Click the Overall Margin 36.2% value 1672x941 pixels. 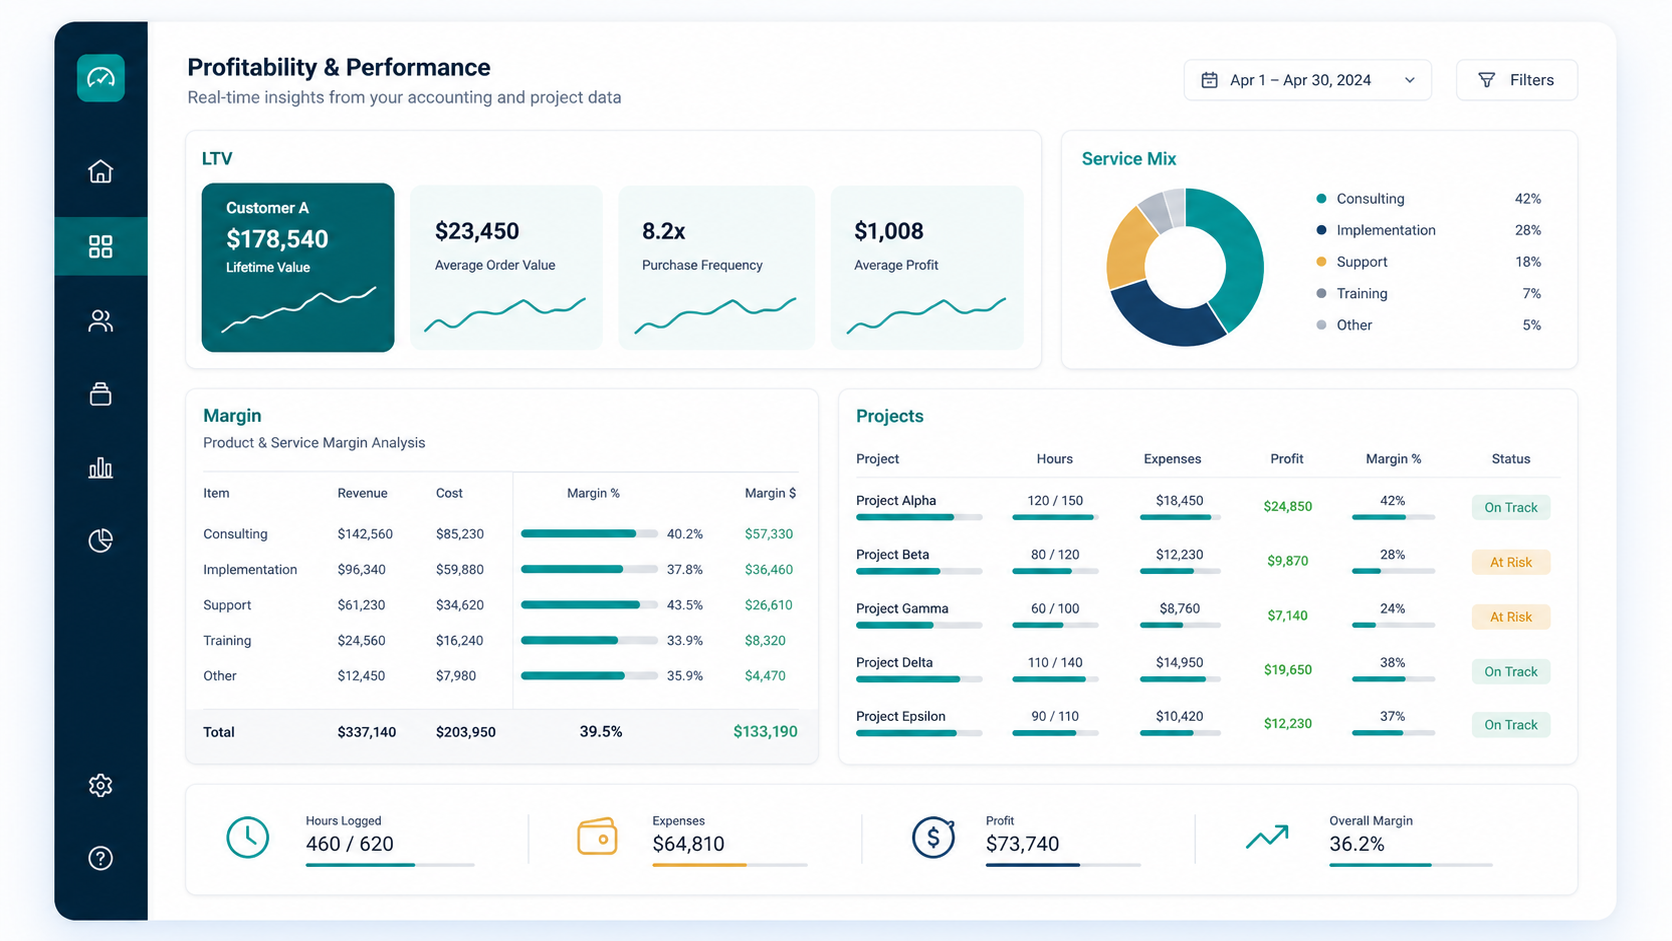pos(1357,844)
